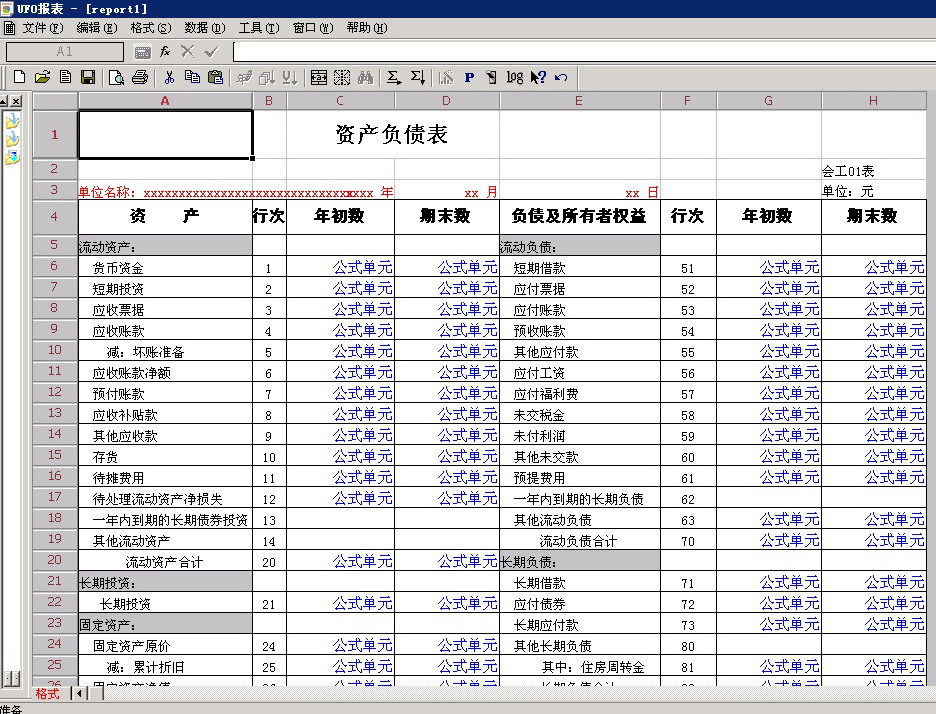Click the UFO application icon in the title bar

(x=7, y=8)
